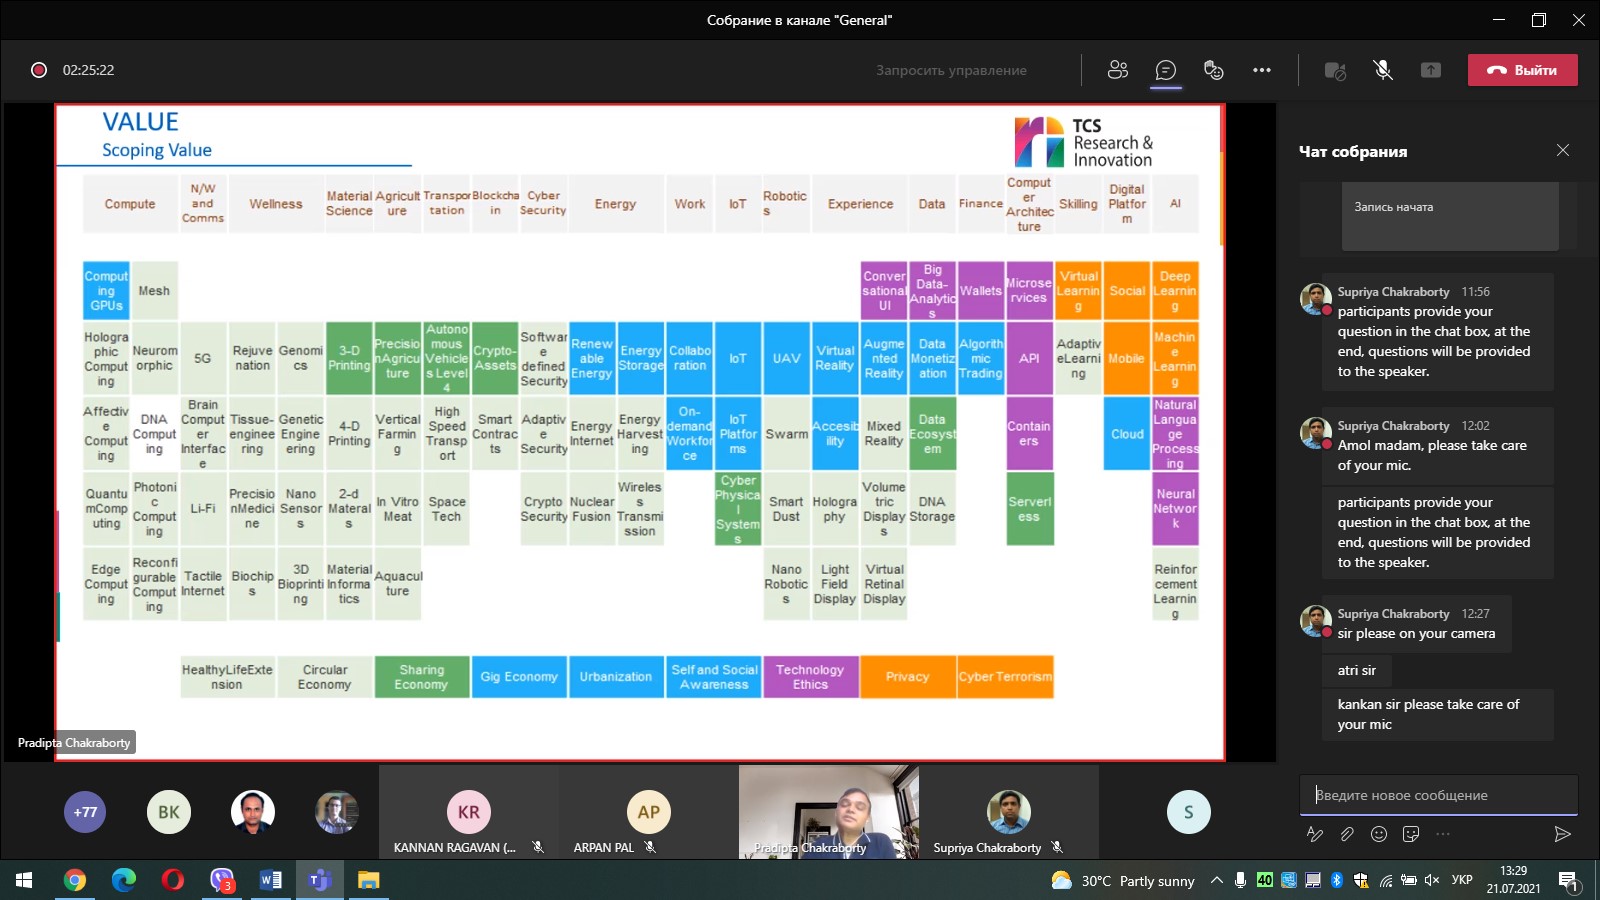Switch to the Teams app in the taskbar
1600x900 pixels.
click(x=320, y=880)
